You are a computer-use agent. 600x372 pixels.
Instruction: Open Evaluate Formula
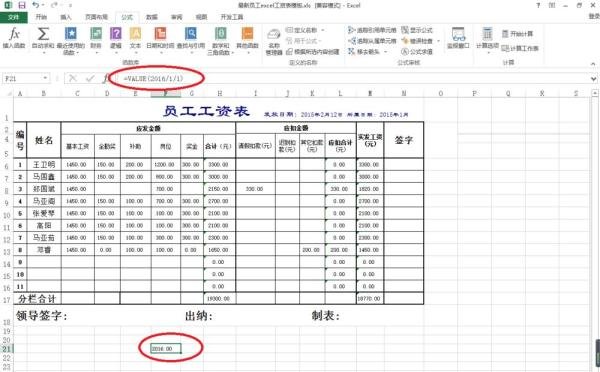click(x=417, y=51)
